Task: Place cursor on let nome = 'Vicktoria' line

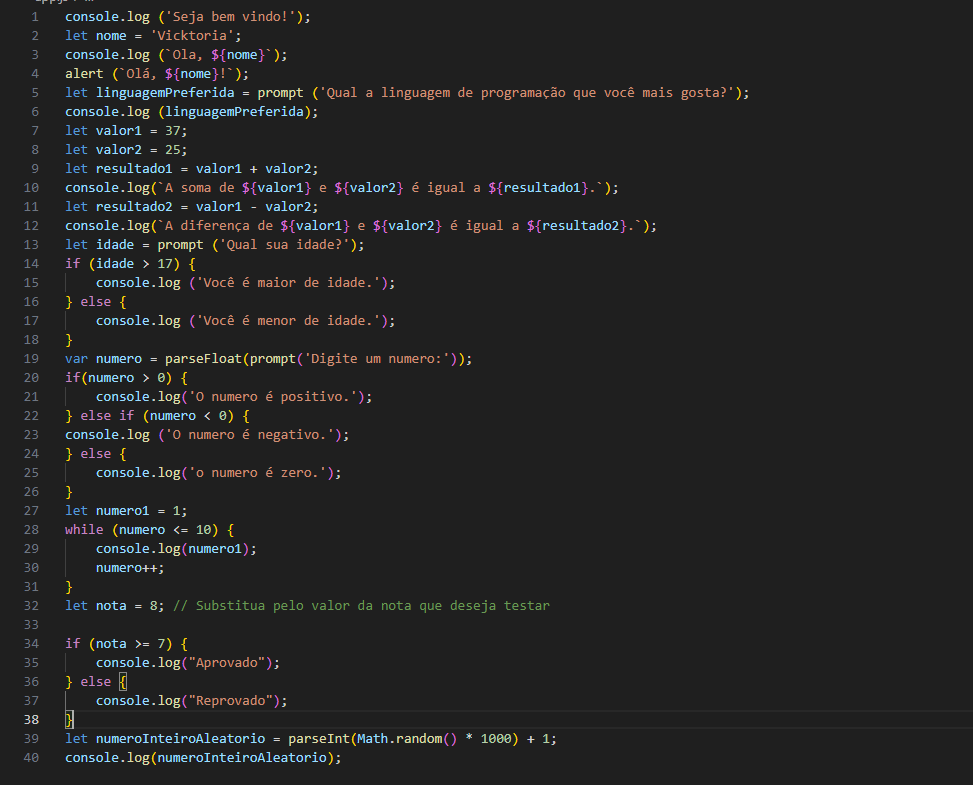Action: tap(153, 36)
